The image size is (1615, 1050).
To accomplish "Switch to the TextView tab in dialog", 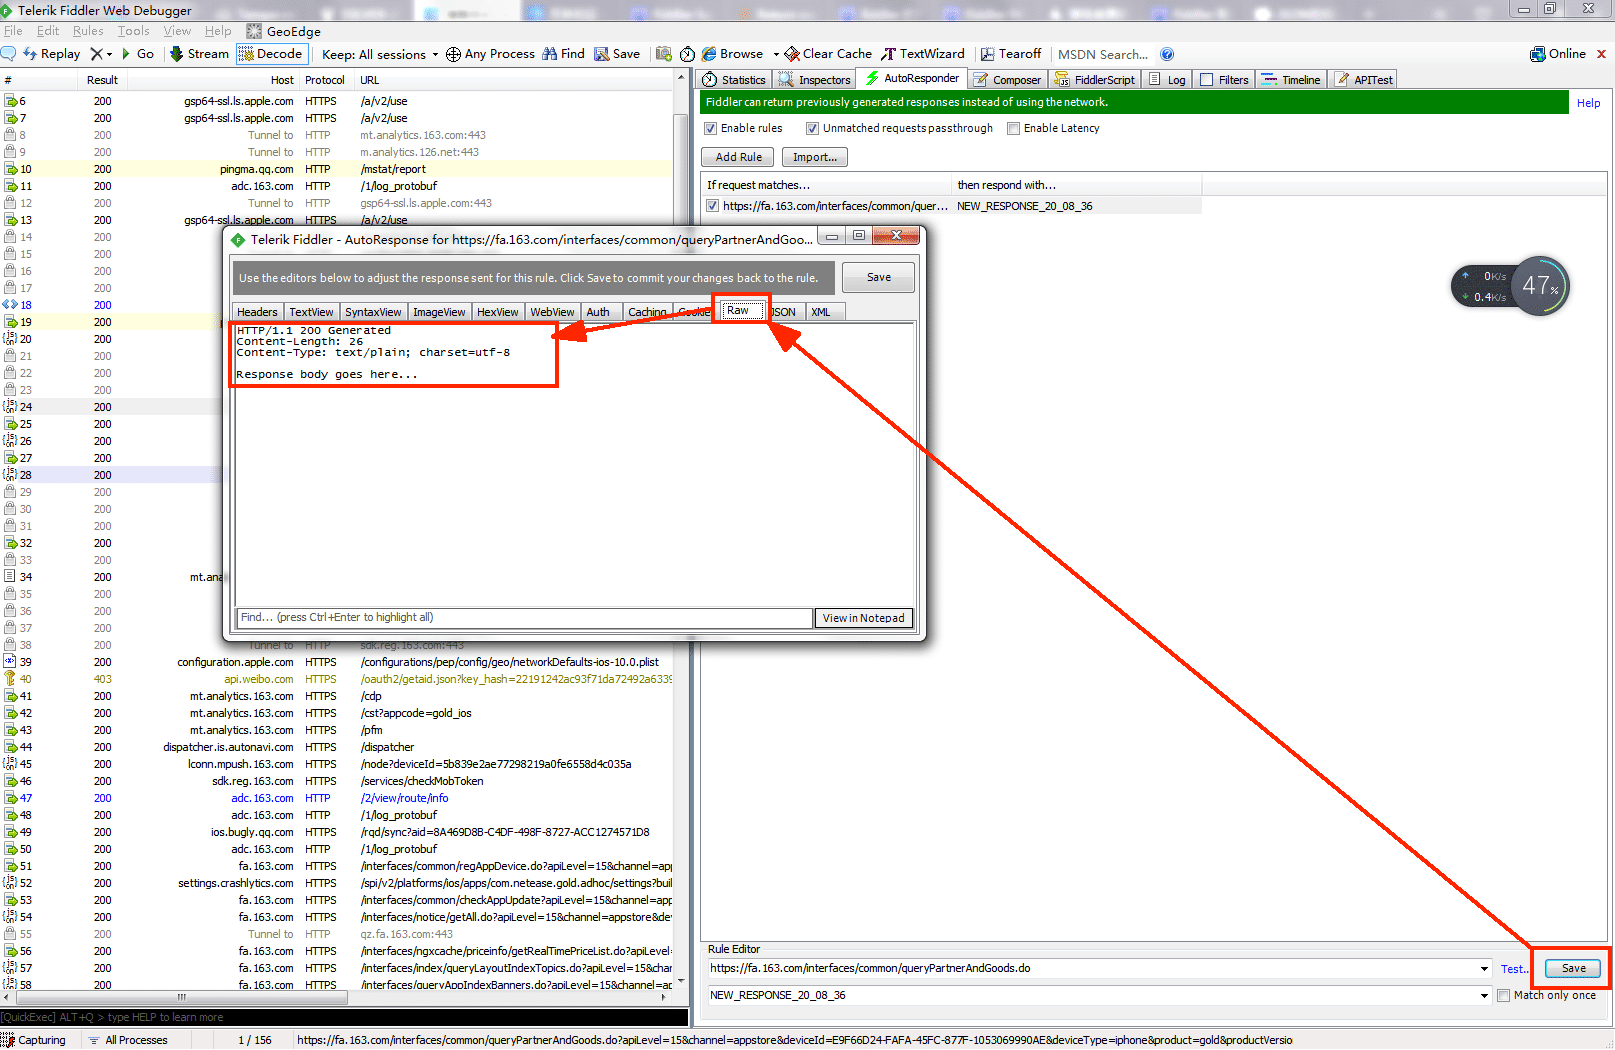I will pyautogui.click(x=312, y=312).
